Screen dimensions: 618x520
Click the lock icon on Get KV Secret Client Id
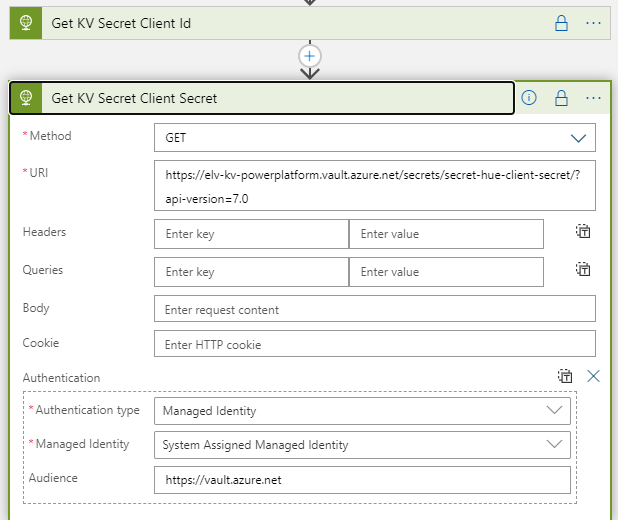561,23
